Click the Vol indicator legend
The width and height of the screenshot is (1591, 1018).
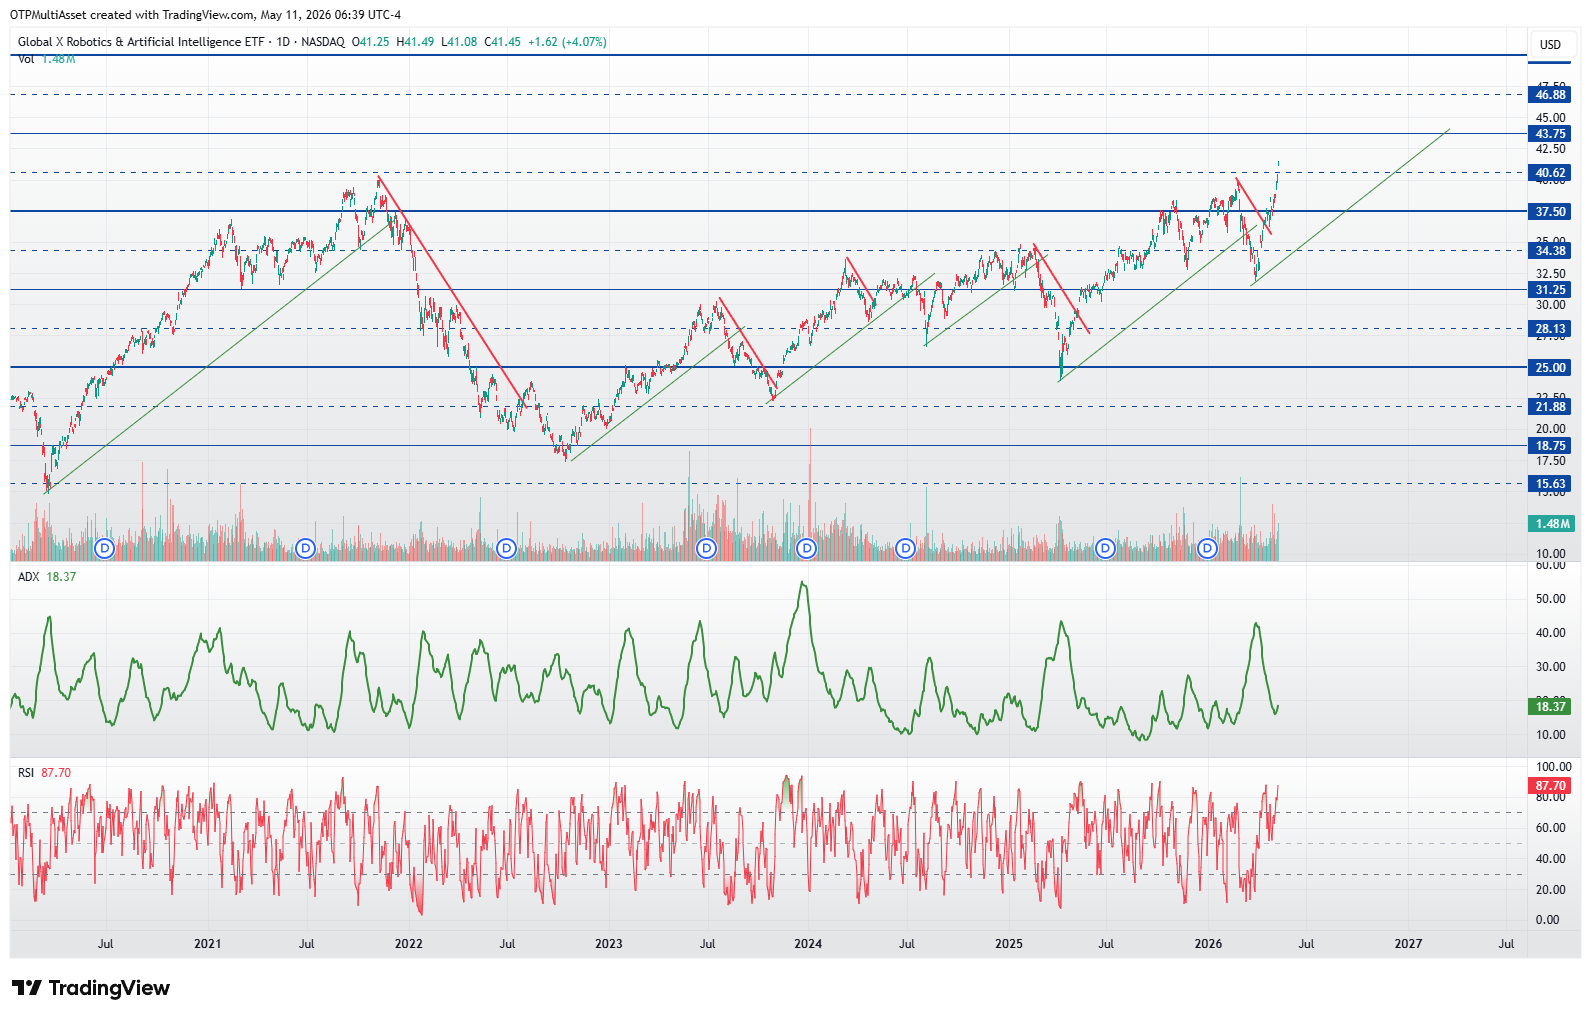click(x=46, y=59)
